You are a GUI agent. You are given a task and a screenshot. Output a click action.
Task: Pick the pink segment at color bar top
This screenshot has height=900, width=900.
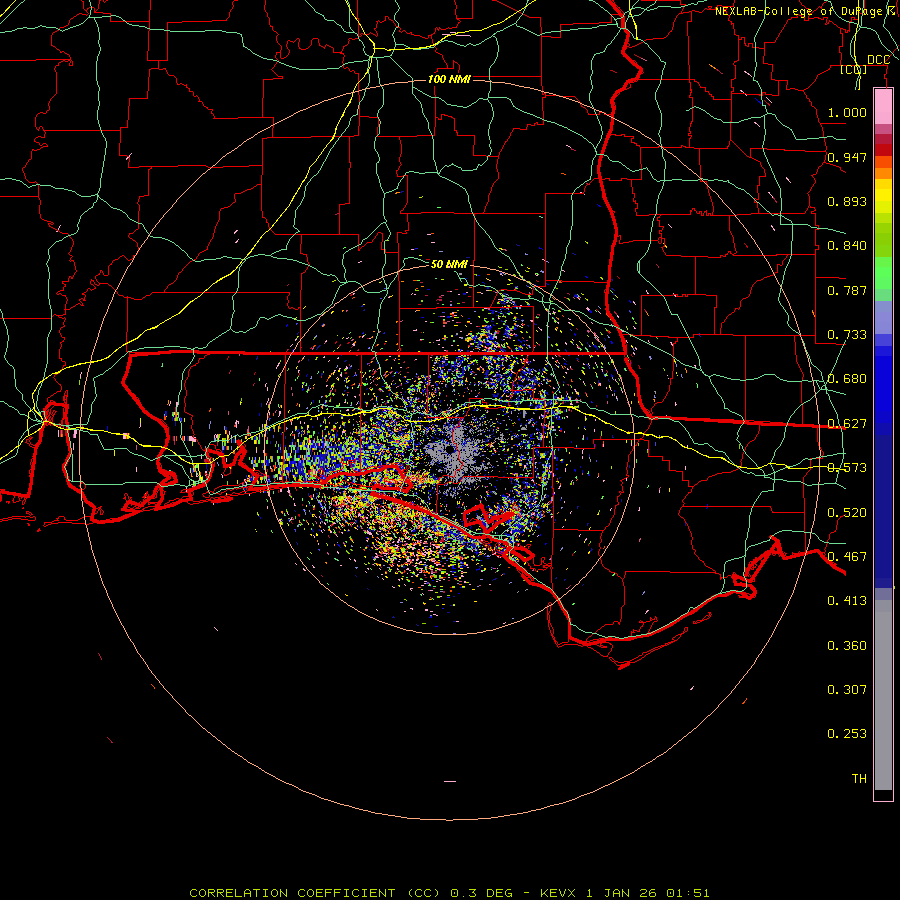(x=883, y=107)
